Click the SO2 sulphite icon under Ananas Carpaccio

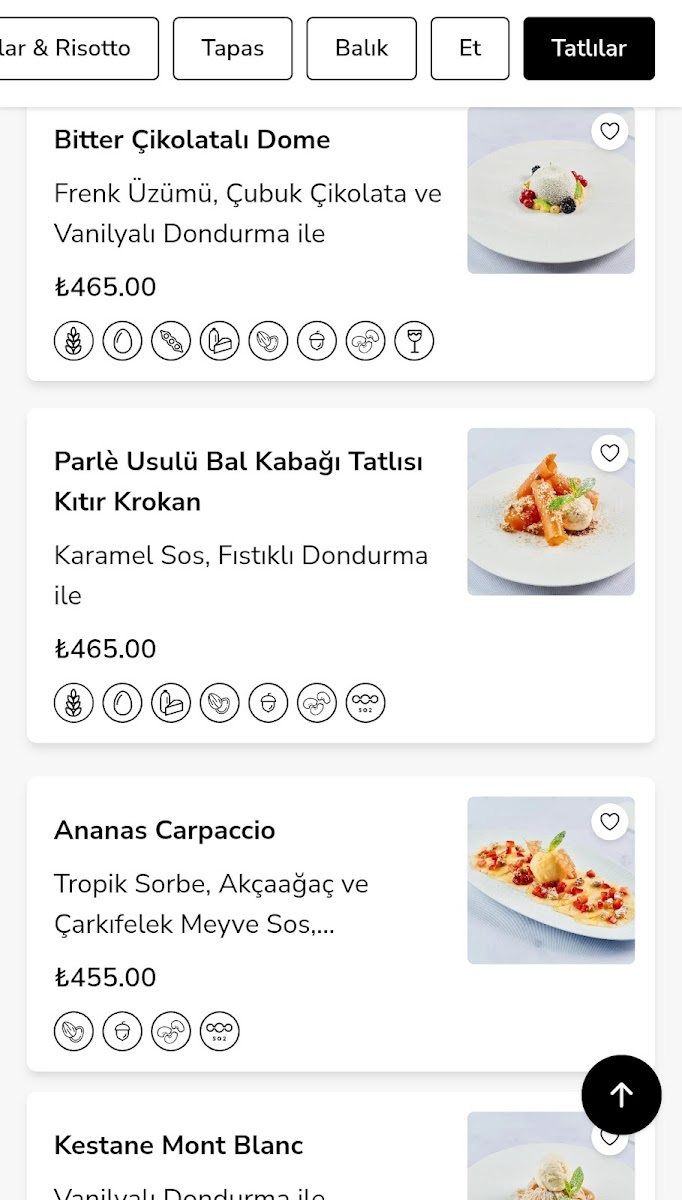click(x=220, y=1031)
